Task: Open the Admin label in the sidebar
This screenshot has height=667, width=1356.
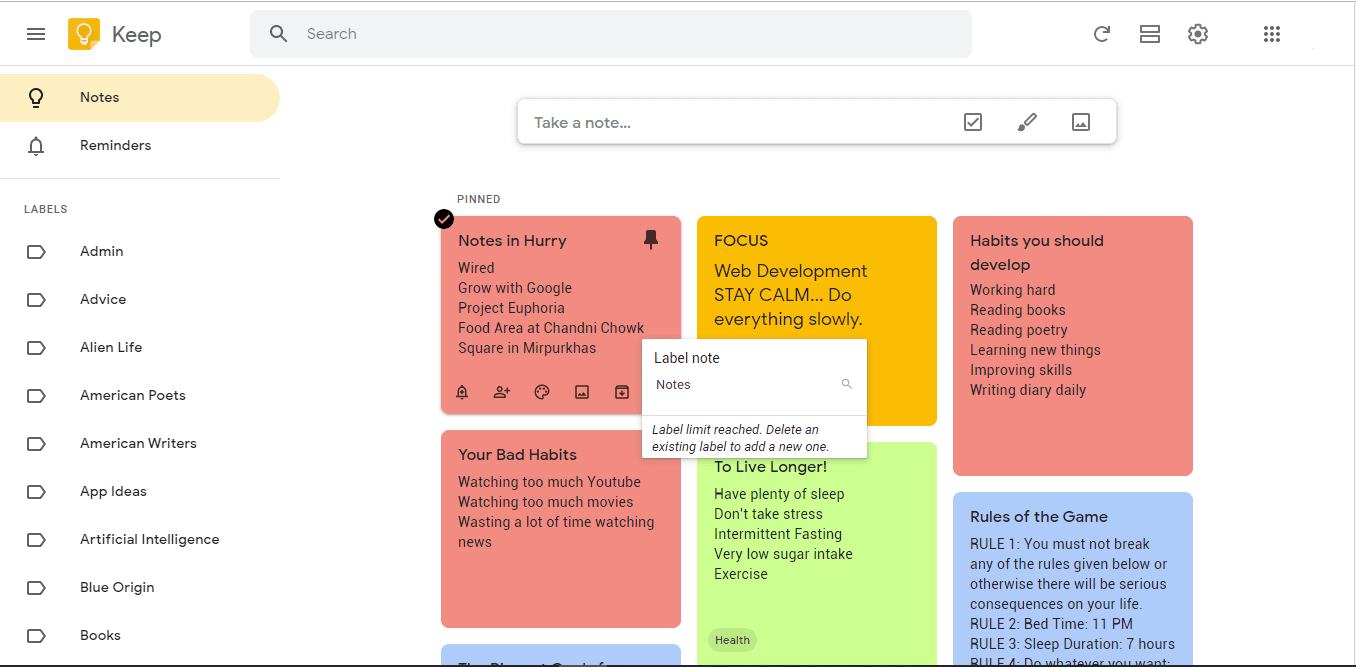Action: click(x=101, y=251)
